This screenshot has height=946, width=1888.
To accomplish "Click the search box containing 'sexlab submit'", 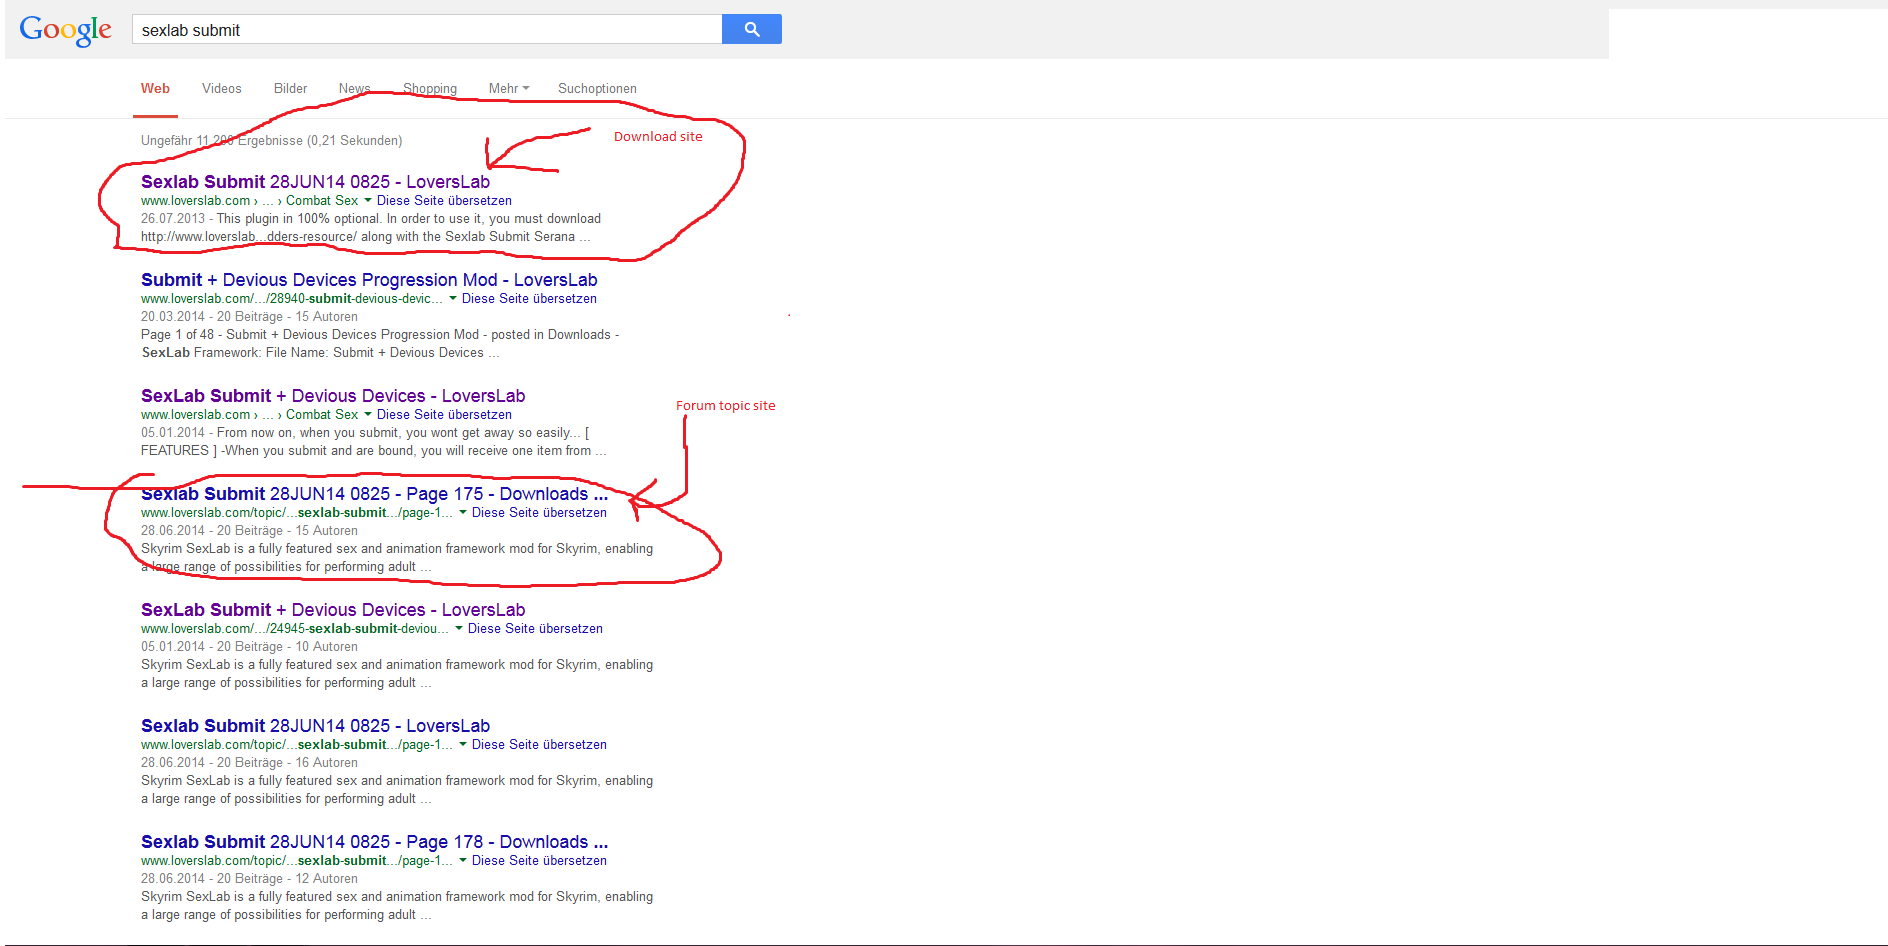I will tap(427, 30).
